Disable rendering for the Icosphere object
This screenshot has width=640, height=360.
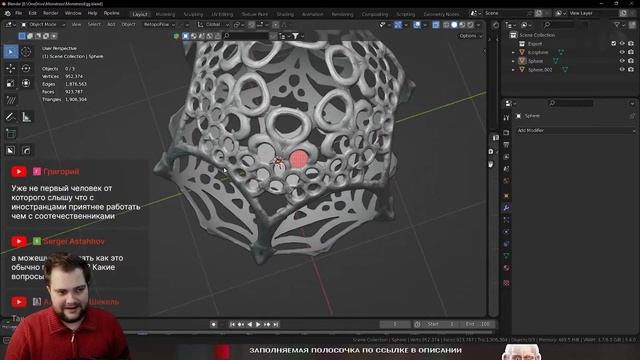point(631,52)
